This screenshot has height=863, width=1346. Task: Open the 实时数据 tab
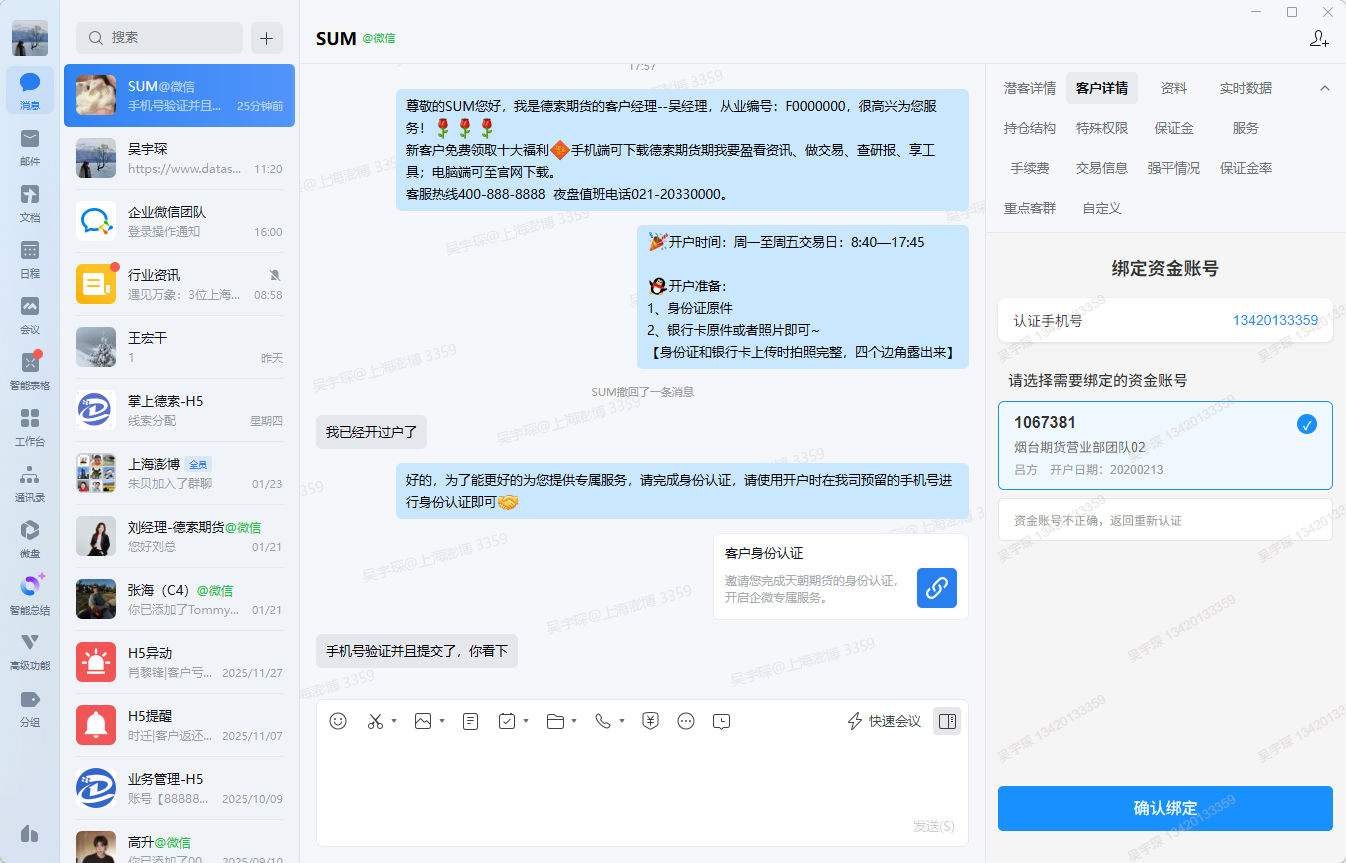click(1246, 88)
